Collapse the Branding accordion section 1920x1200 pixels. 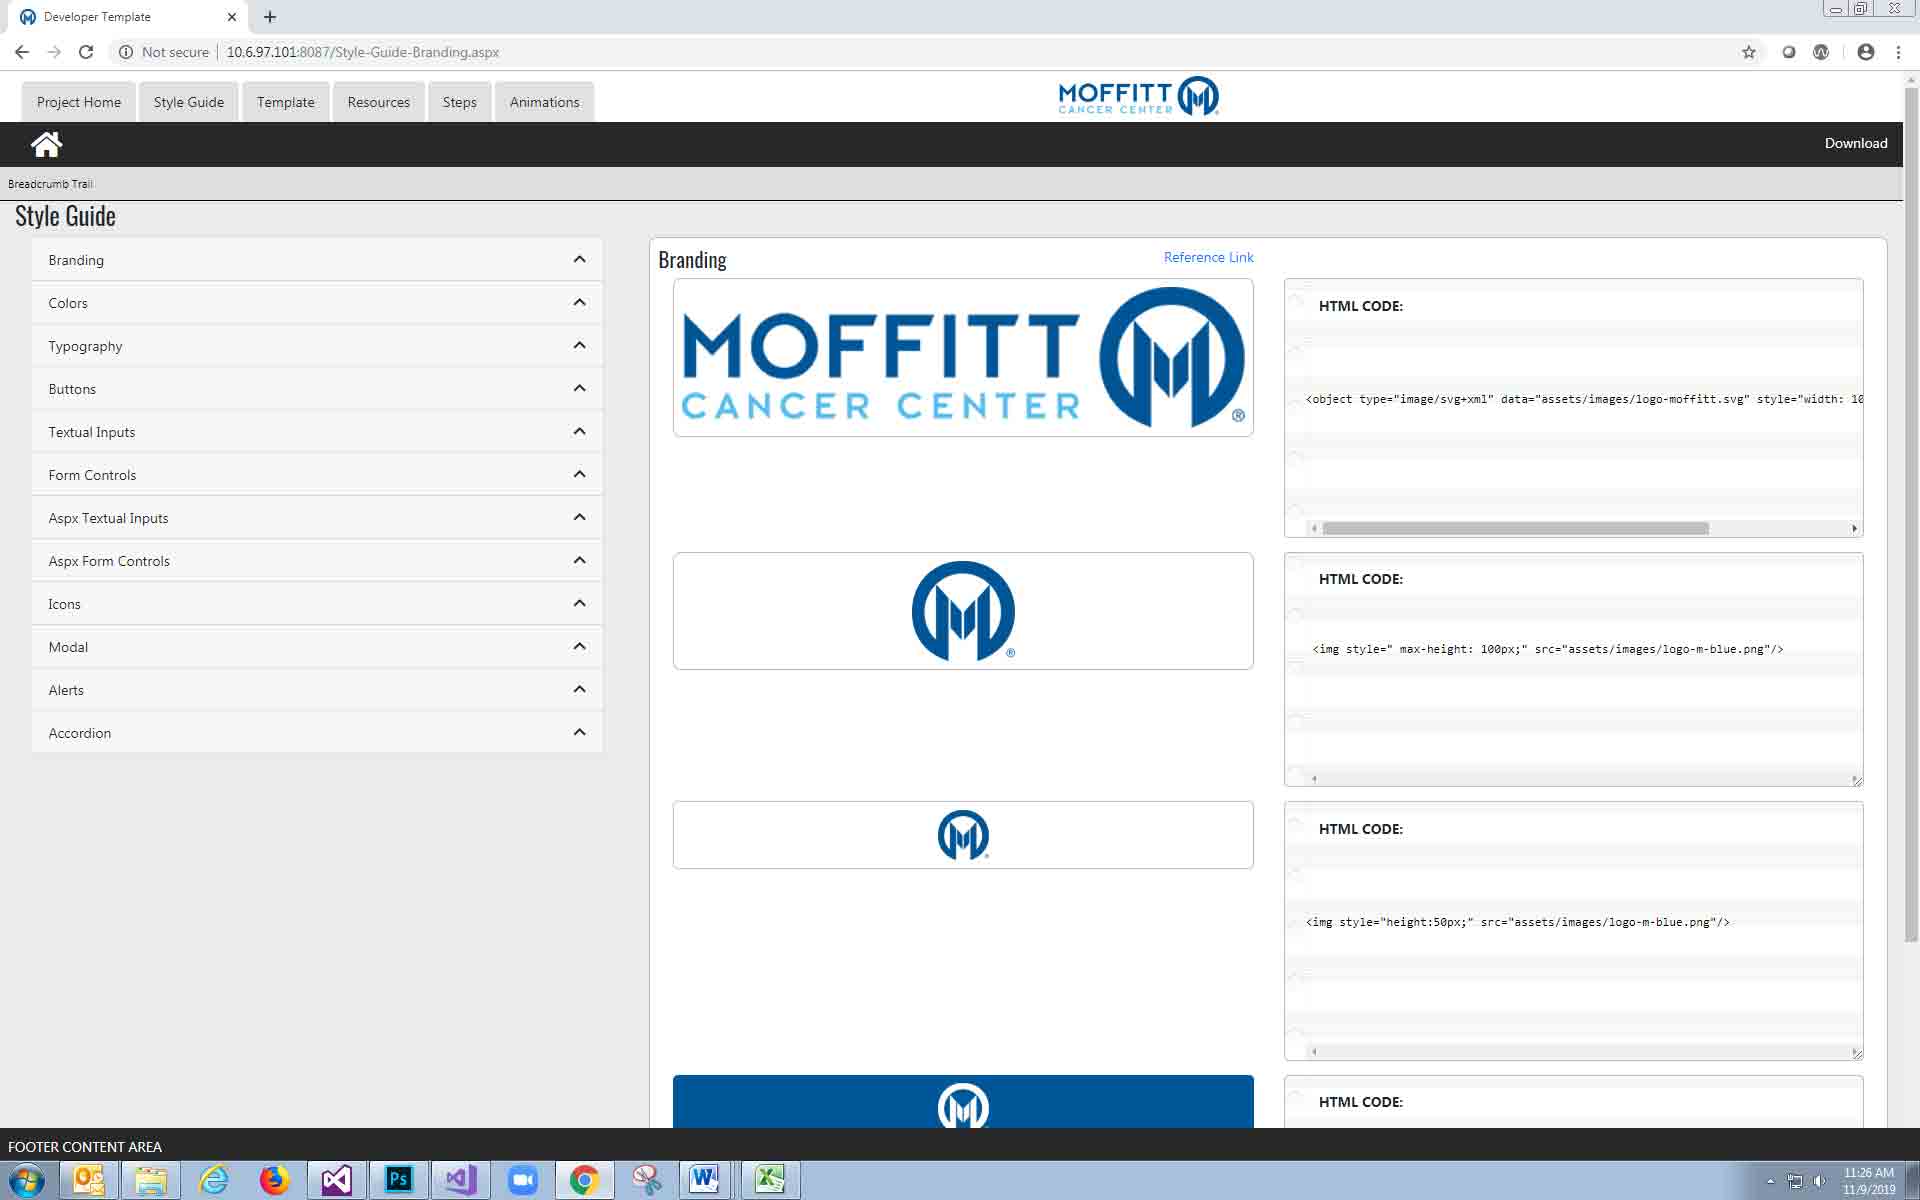pos(579,260)
